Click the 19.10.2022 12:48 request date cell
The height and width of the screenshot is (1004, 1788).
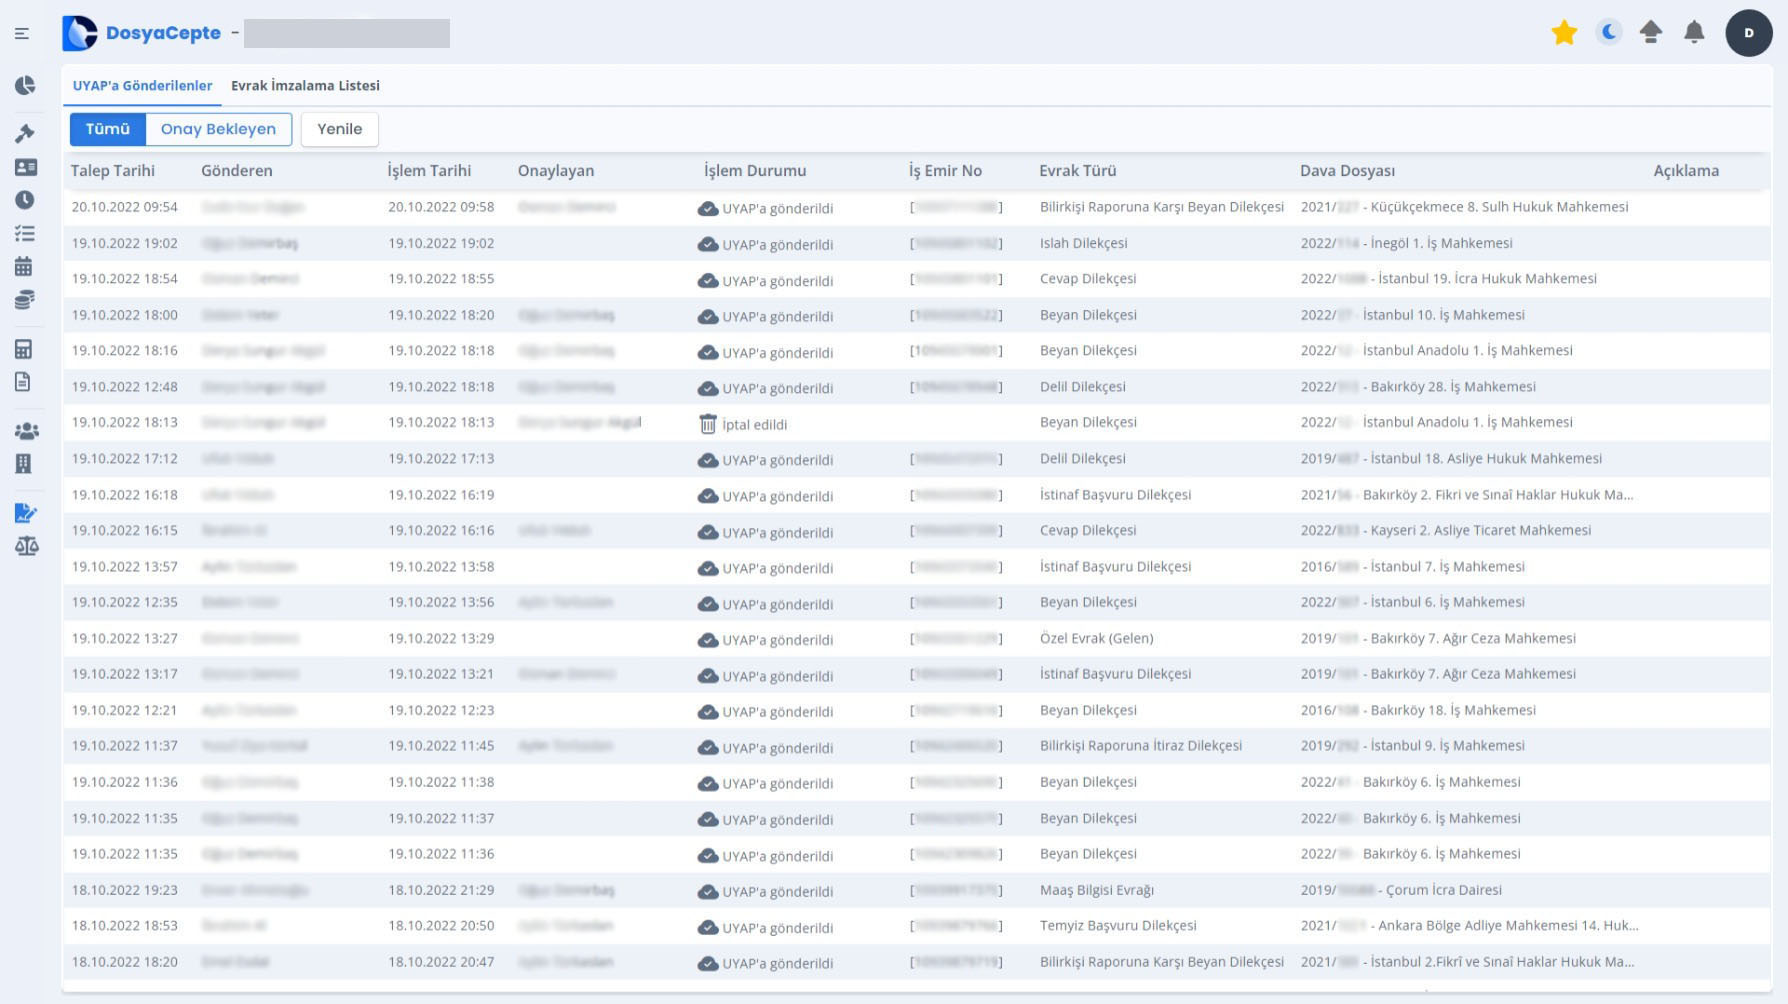pyautogui.click(x=125, y=387)
